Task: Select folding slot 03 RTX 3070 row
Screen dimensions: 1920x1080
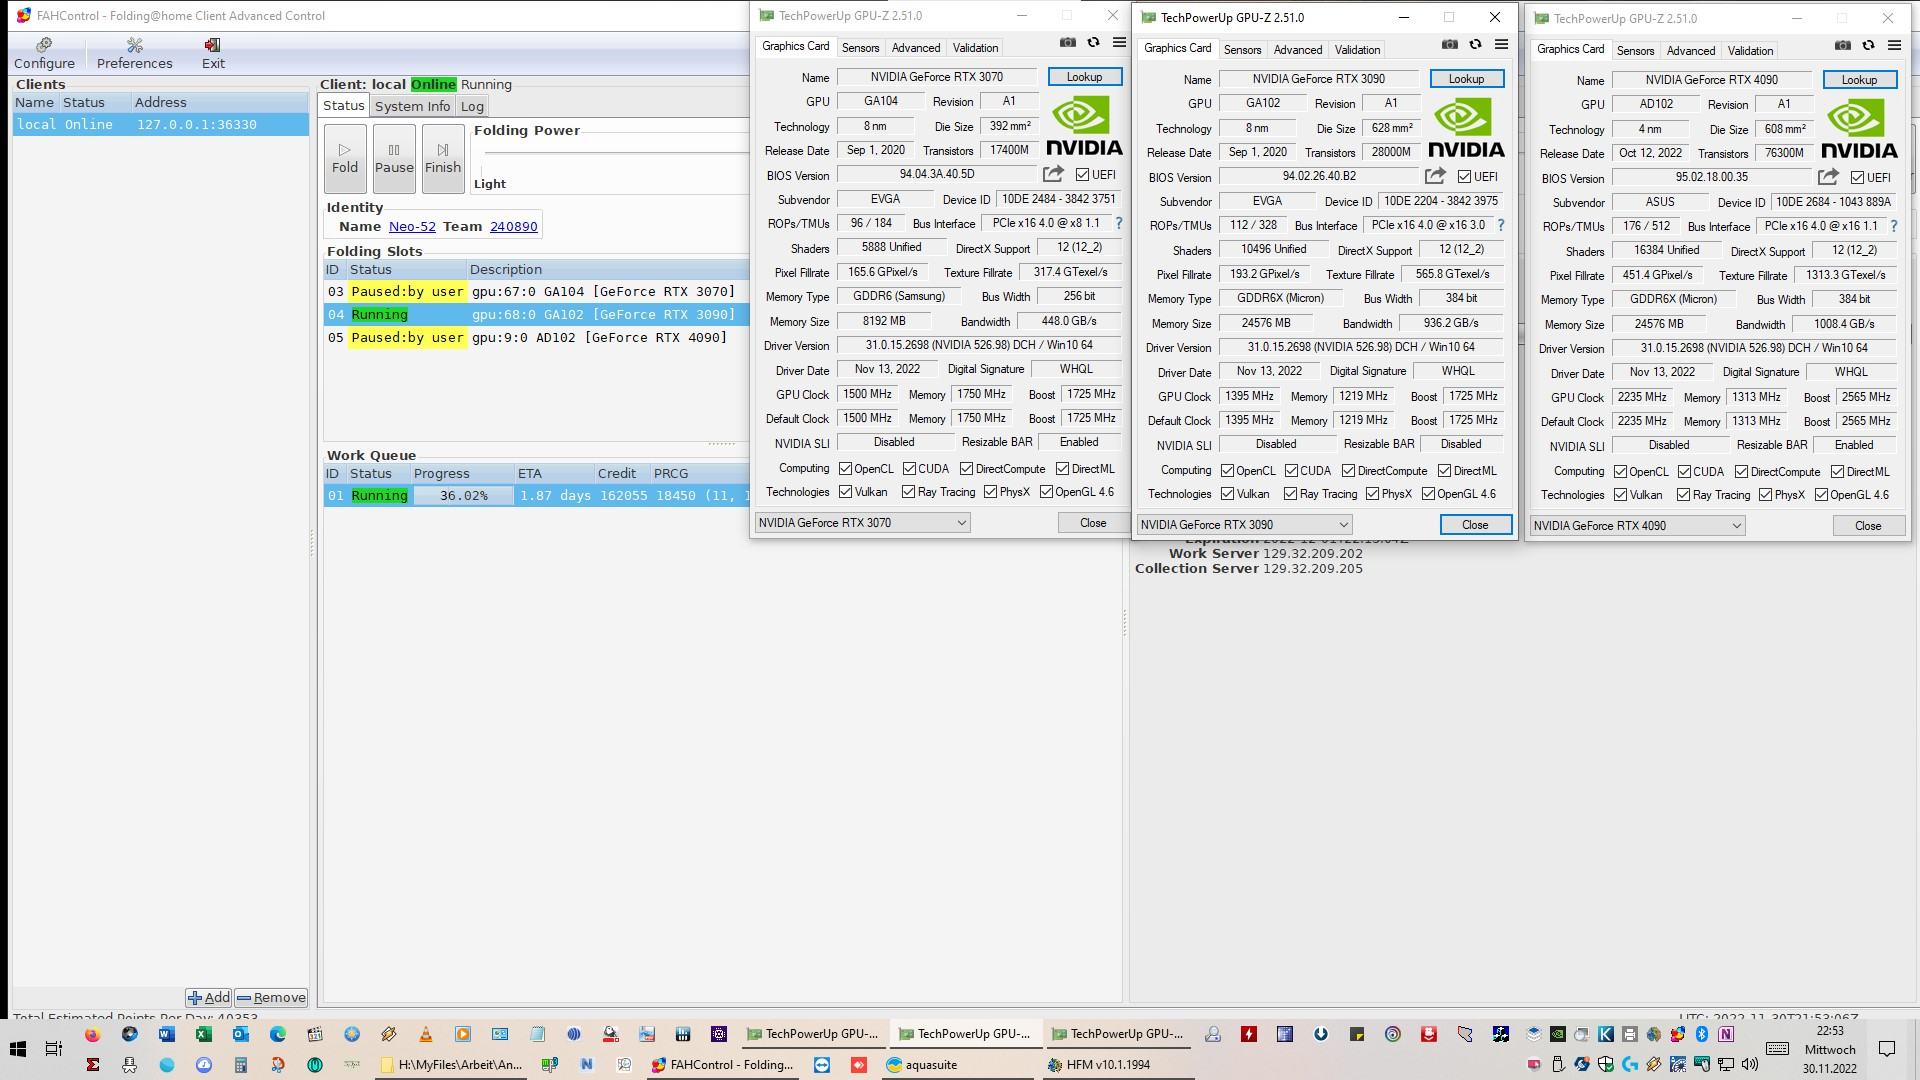Action: [x=536, y=292]
